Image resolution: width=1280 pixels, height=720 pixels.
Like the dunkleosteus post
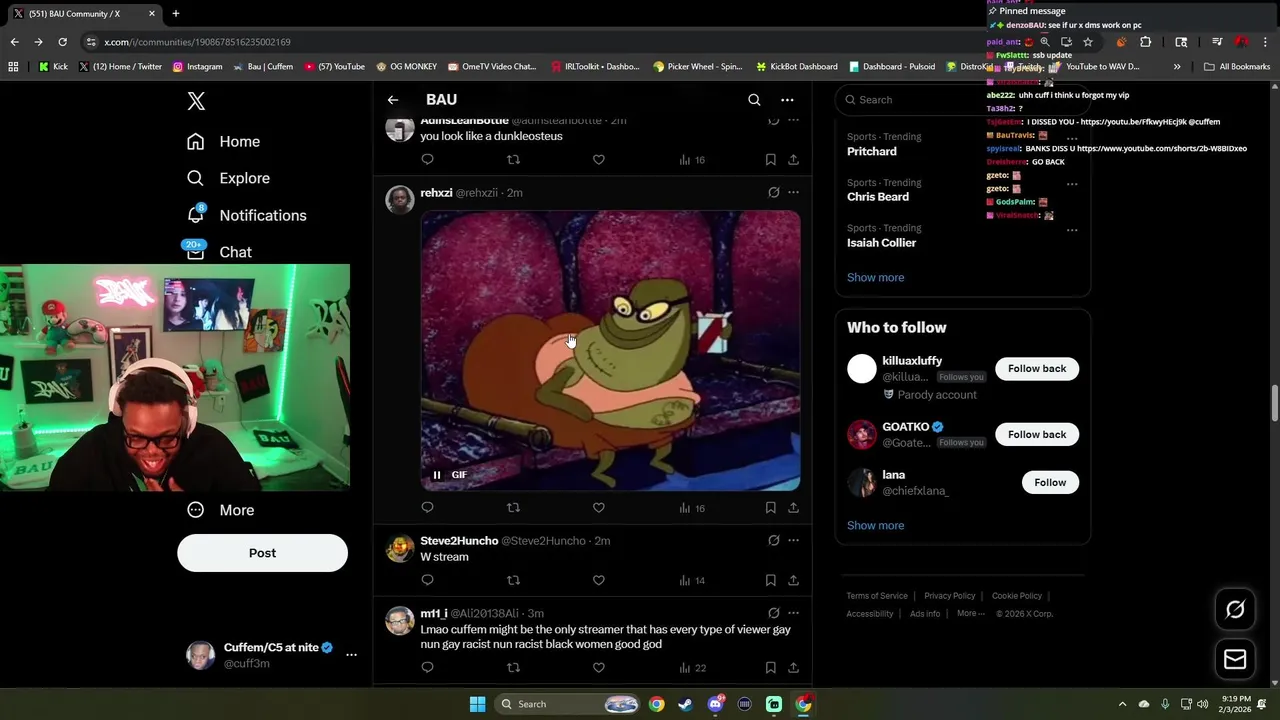click(598, 159)
